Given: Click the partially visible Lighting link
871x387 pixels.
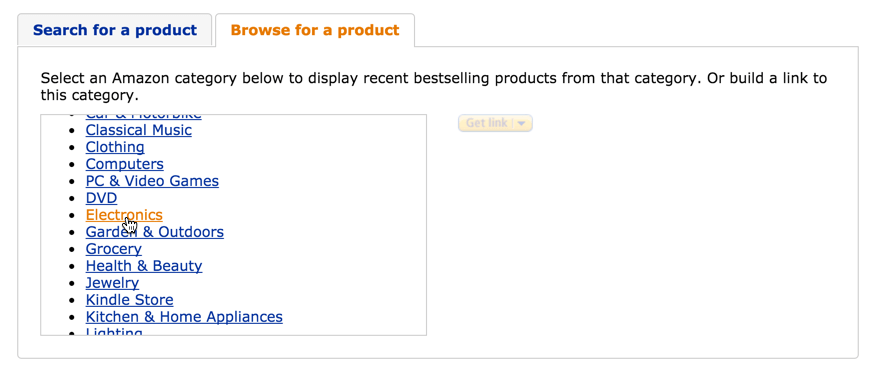Looking at the screenshot, I should (114, 331).
